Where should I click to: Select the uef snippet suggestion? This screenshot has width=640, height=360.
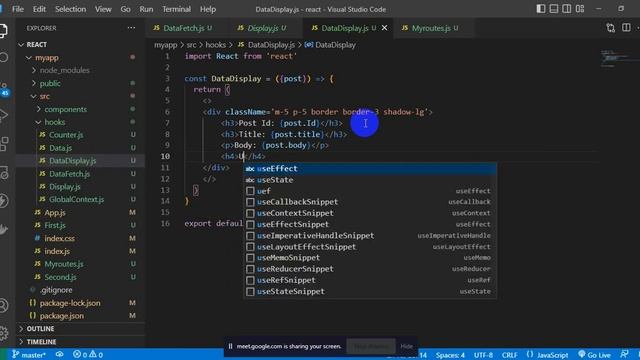pyautogui.click(x=370, y=191)
